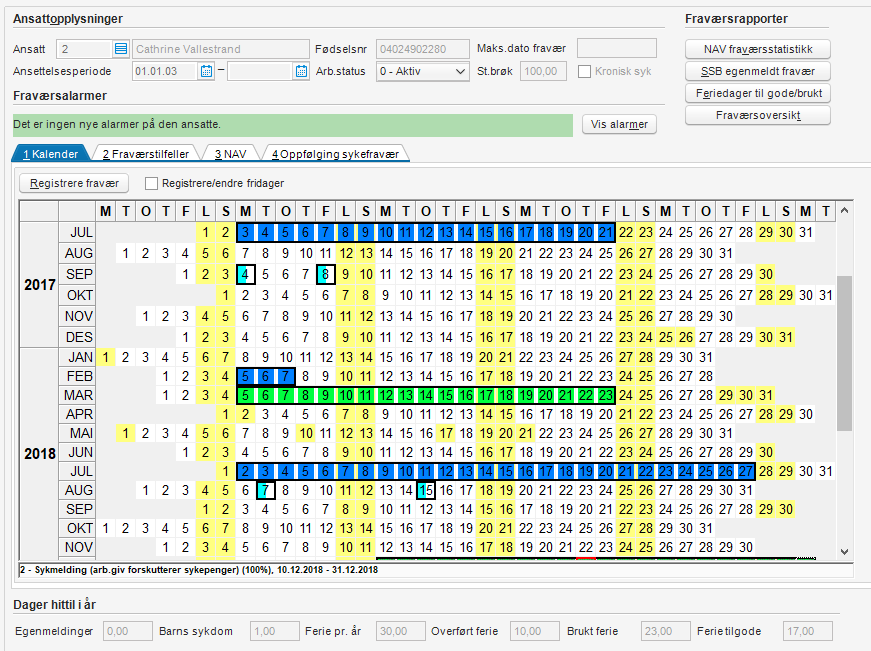Open Feriedager til gode/brukt report
The image size is (871, 651).
pos(758,93)
